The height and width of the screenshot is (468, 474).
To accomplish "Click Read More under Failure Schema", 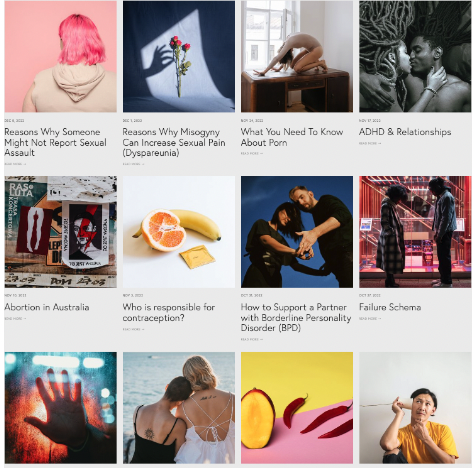I will [370, 319].
